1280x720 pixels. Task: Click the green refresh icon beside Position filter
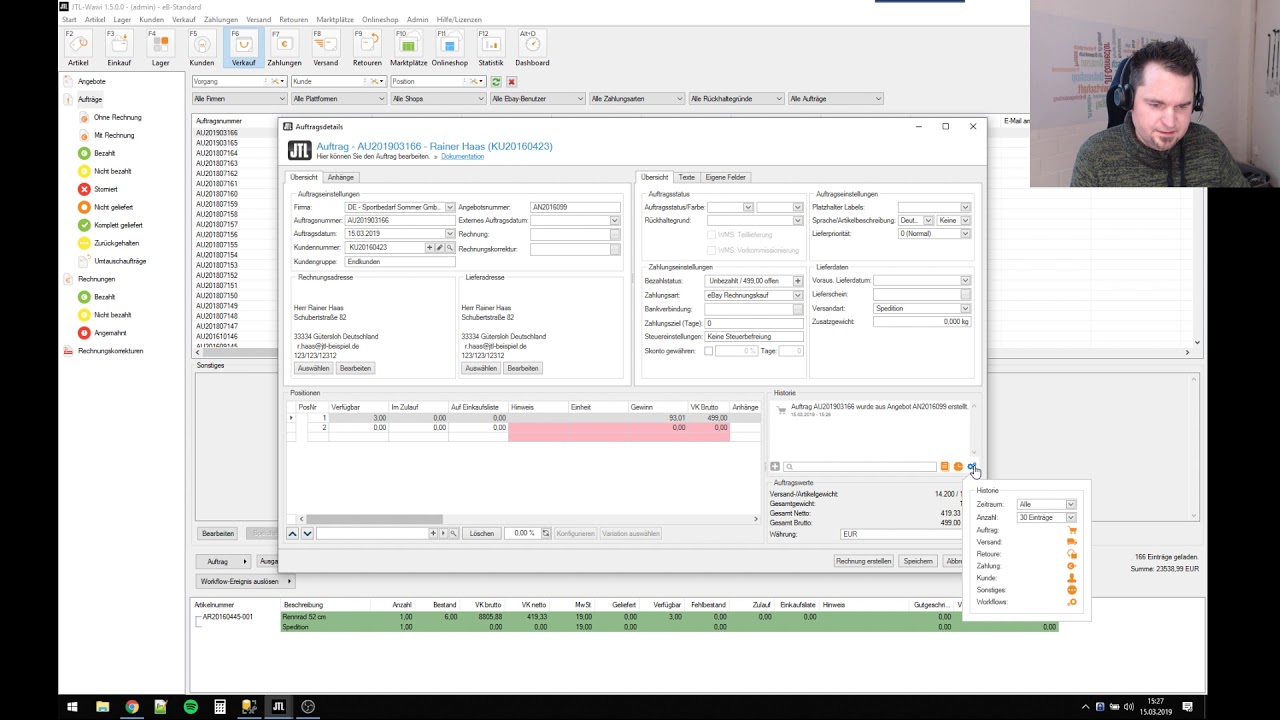point(496,81)
